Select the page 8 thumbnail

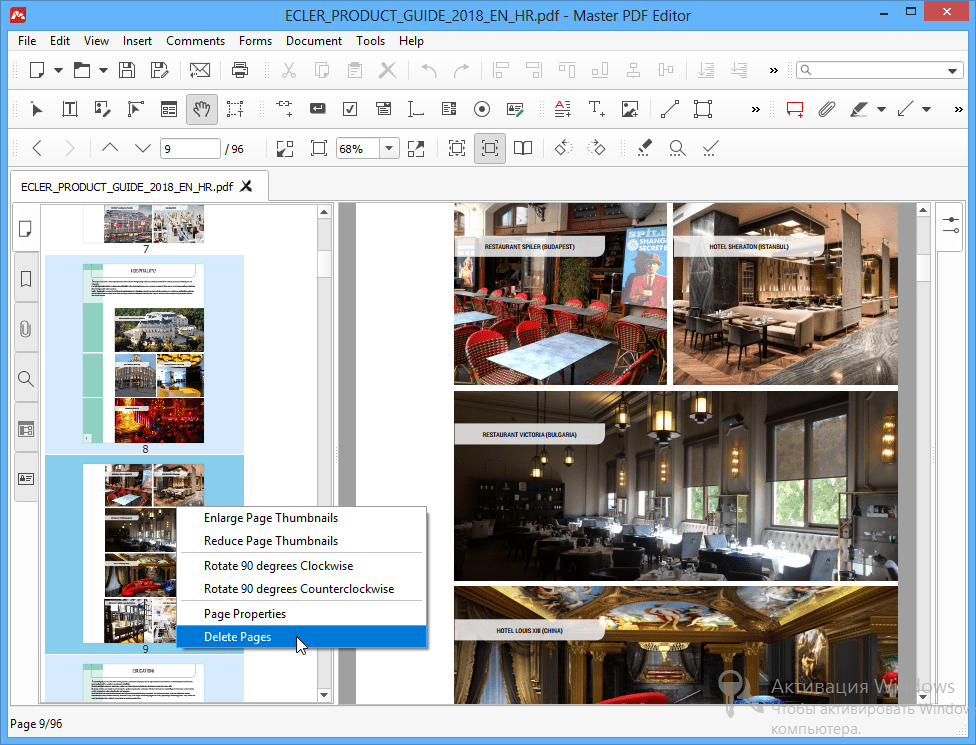pos(145,353)
